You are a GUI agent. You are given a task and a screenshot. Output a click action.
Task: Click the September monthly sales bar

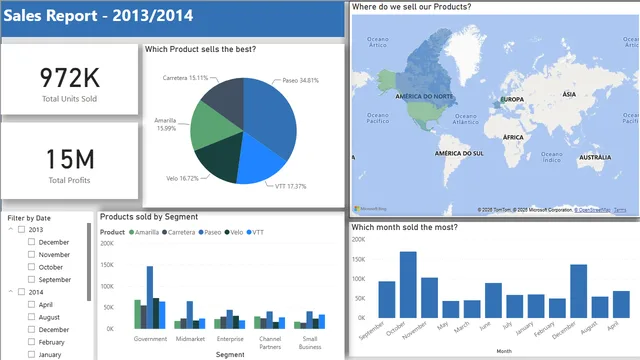[387, 299]
